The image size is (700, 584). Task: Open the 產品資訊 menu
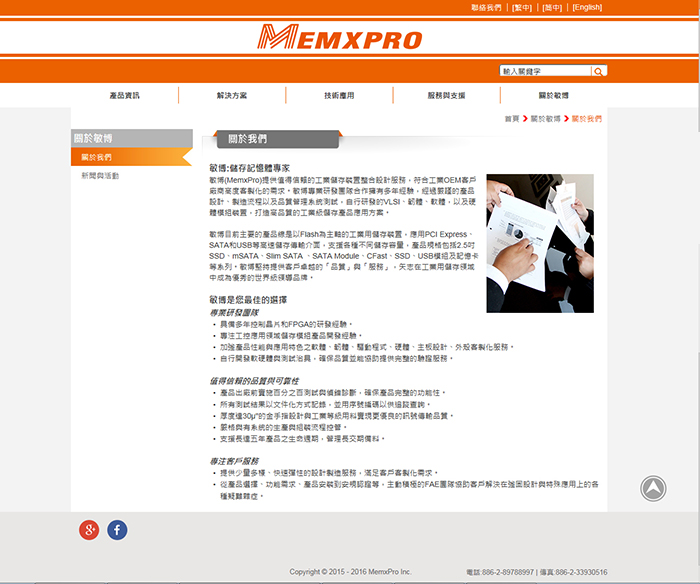[x=125, y=96]
